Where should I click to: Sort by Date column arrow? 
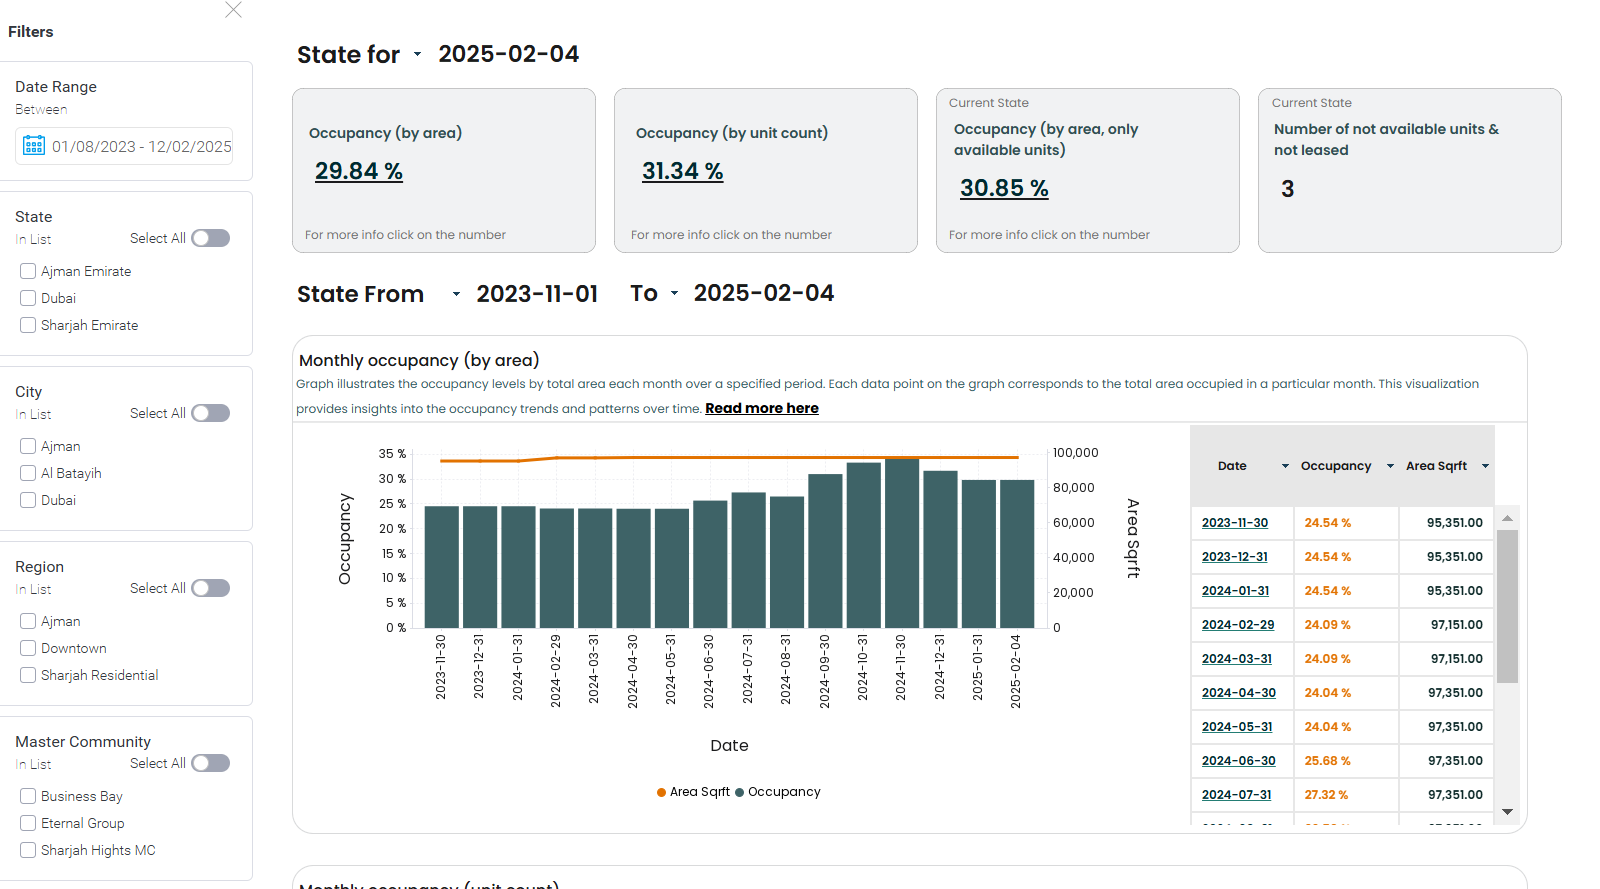tap(1285, 466)
